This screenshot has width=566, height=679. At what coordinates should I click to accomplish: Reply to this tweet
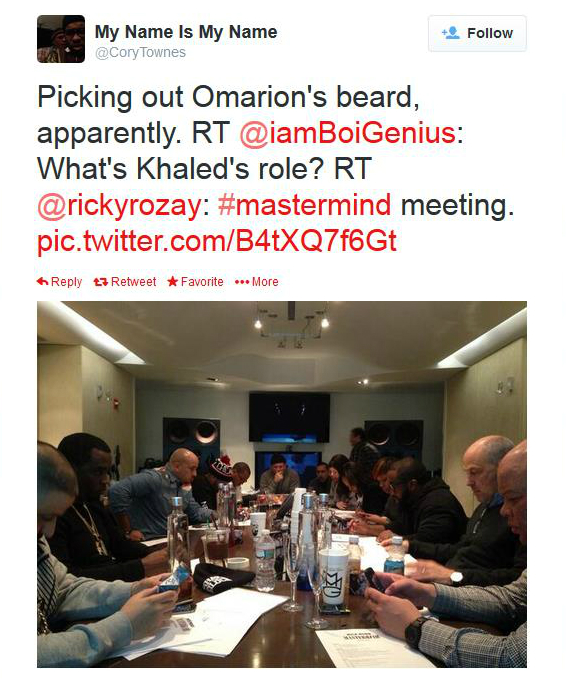pos(59,282)
